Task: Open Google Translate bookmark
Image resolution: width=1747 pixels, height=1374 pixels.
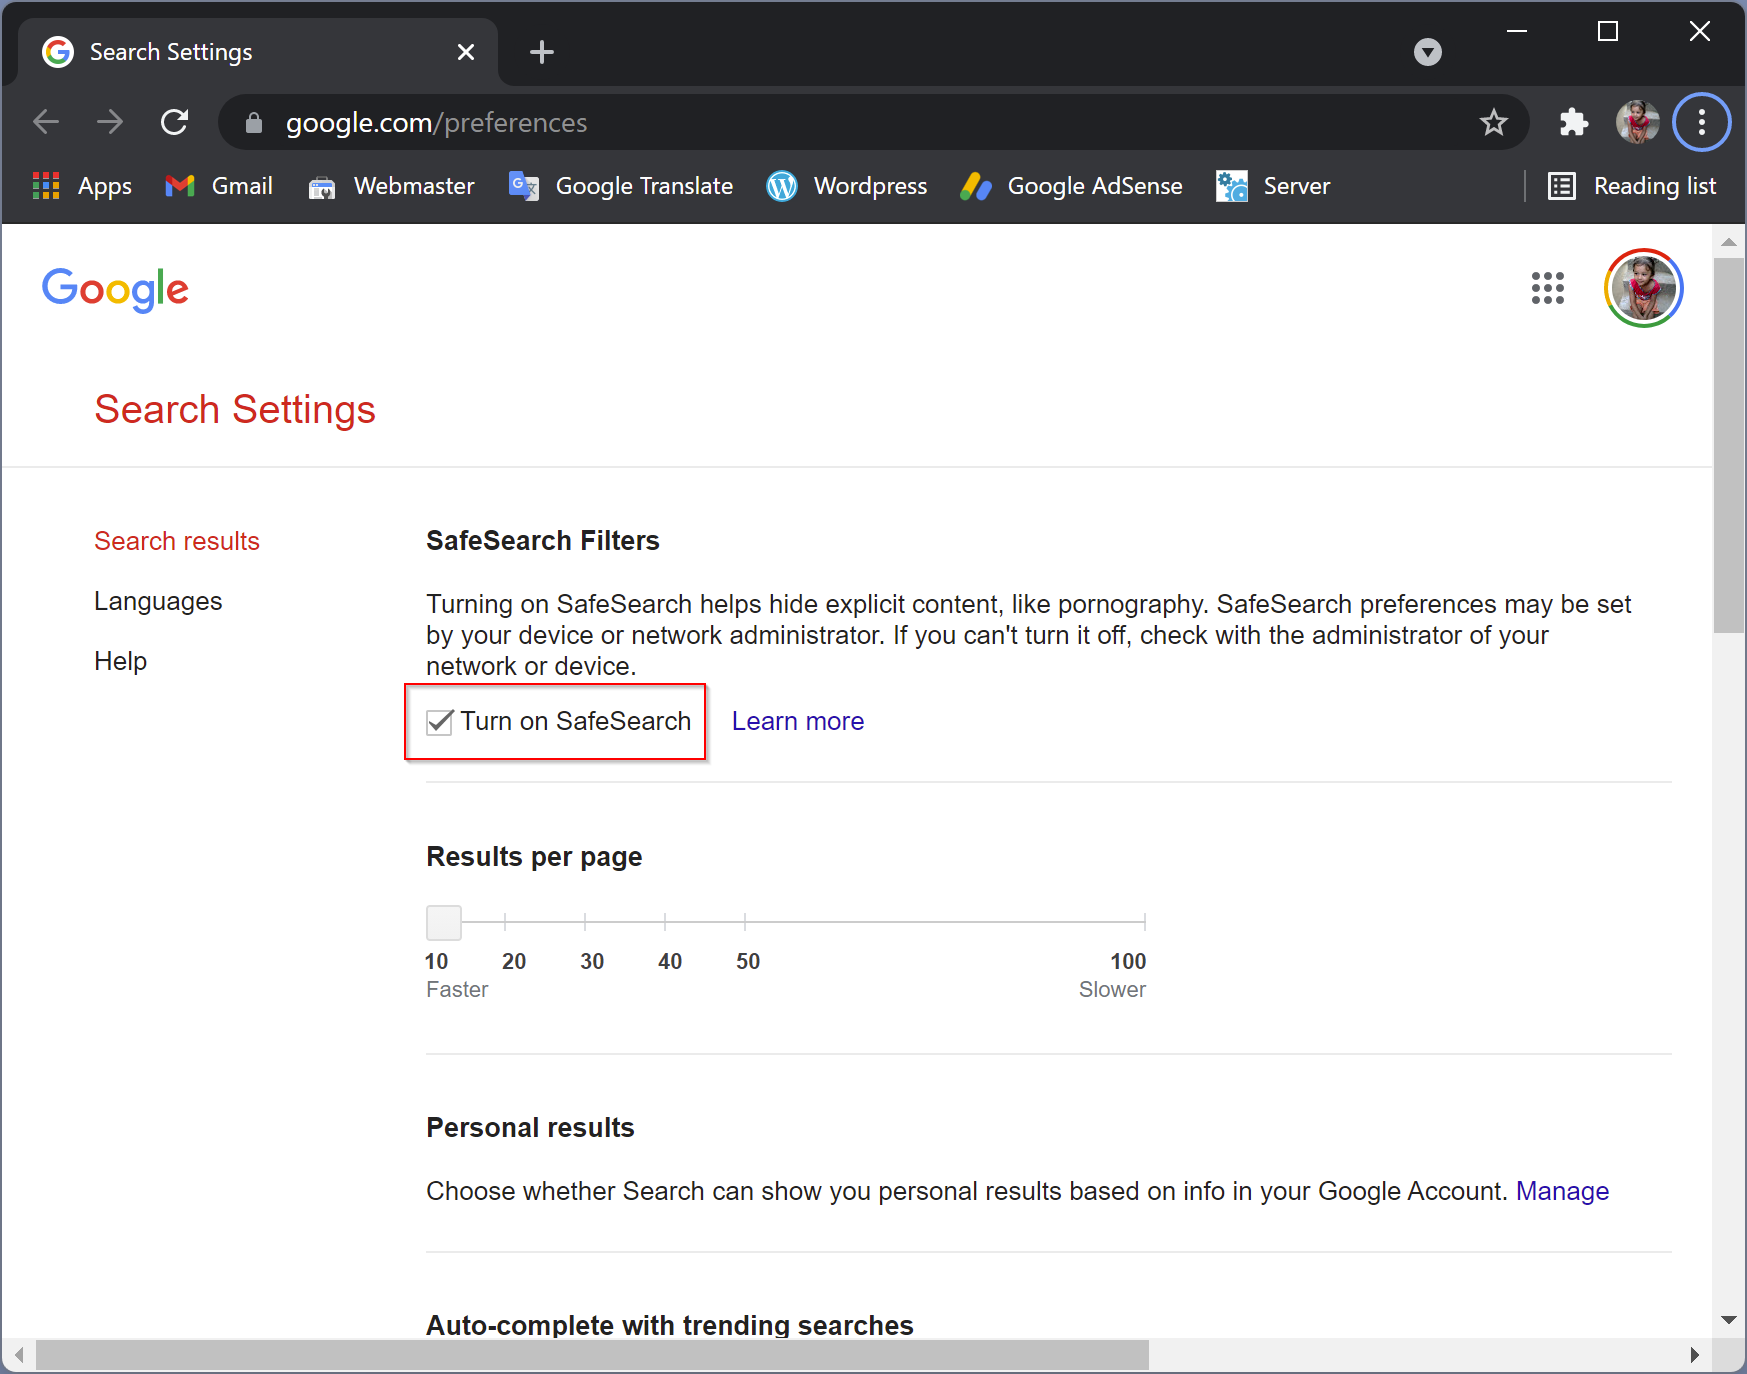Action: (621, 186)
